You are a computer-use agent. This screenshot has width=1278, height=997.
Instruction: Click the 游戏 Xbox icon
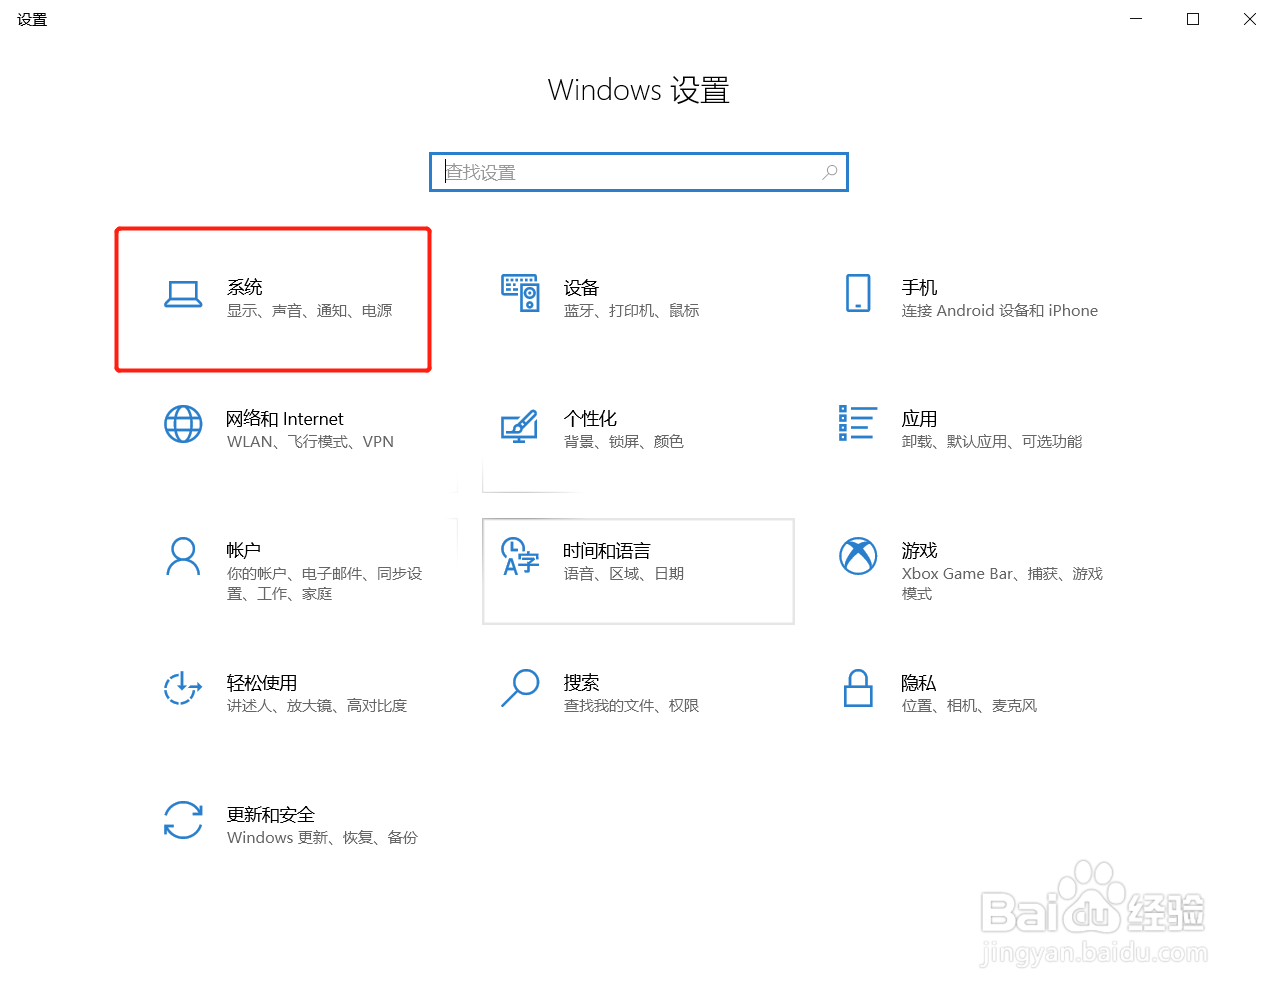858,556
